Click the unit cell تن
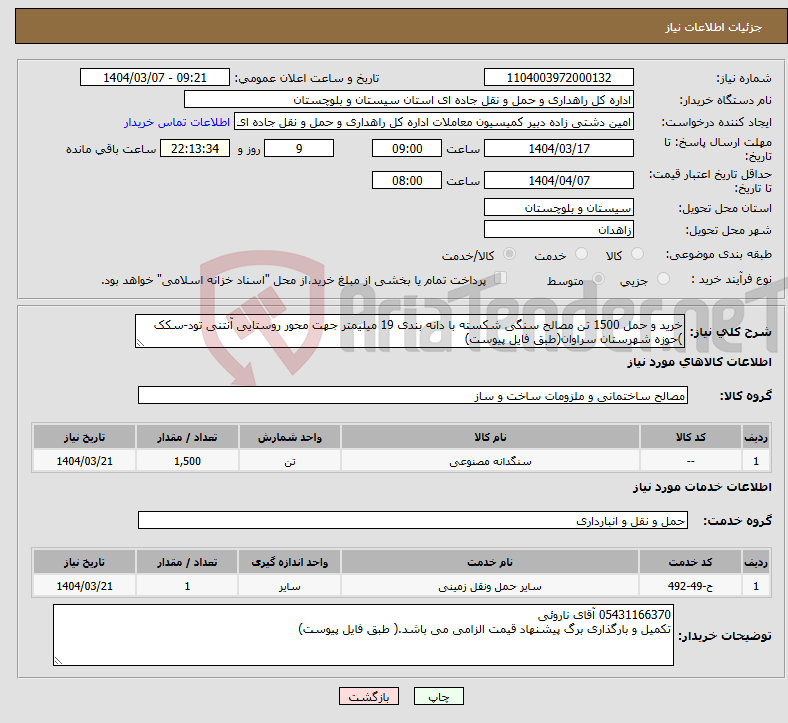Viewport: 788px width, 723px height. [x=289, y=461]
